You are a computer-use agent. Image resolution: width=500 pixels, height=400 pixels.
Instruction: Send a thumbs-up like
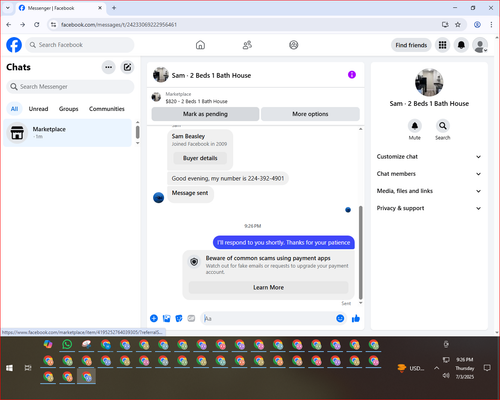tap(356, 318)
